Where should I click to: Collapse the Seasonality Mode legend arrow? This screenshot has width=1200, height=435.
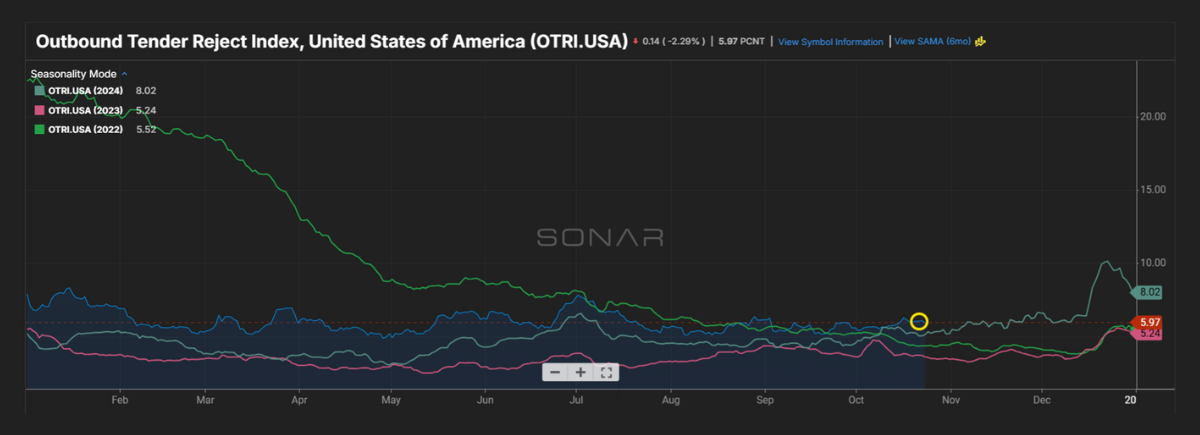tap(124, 74)
